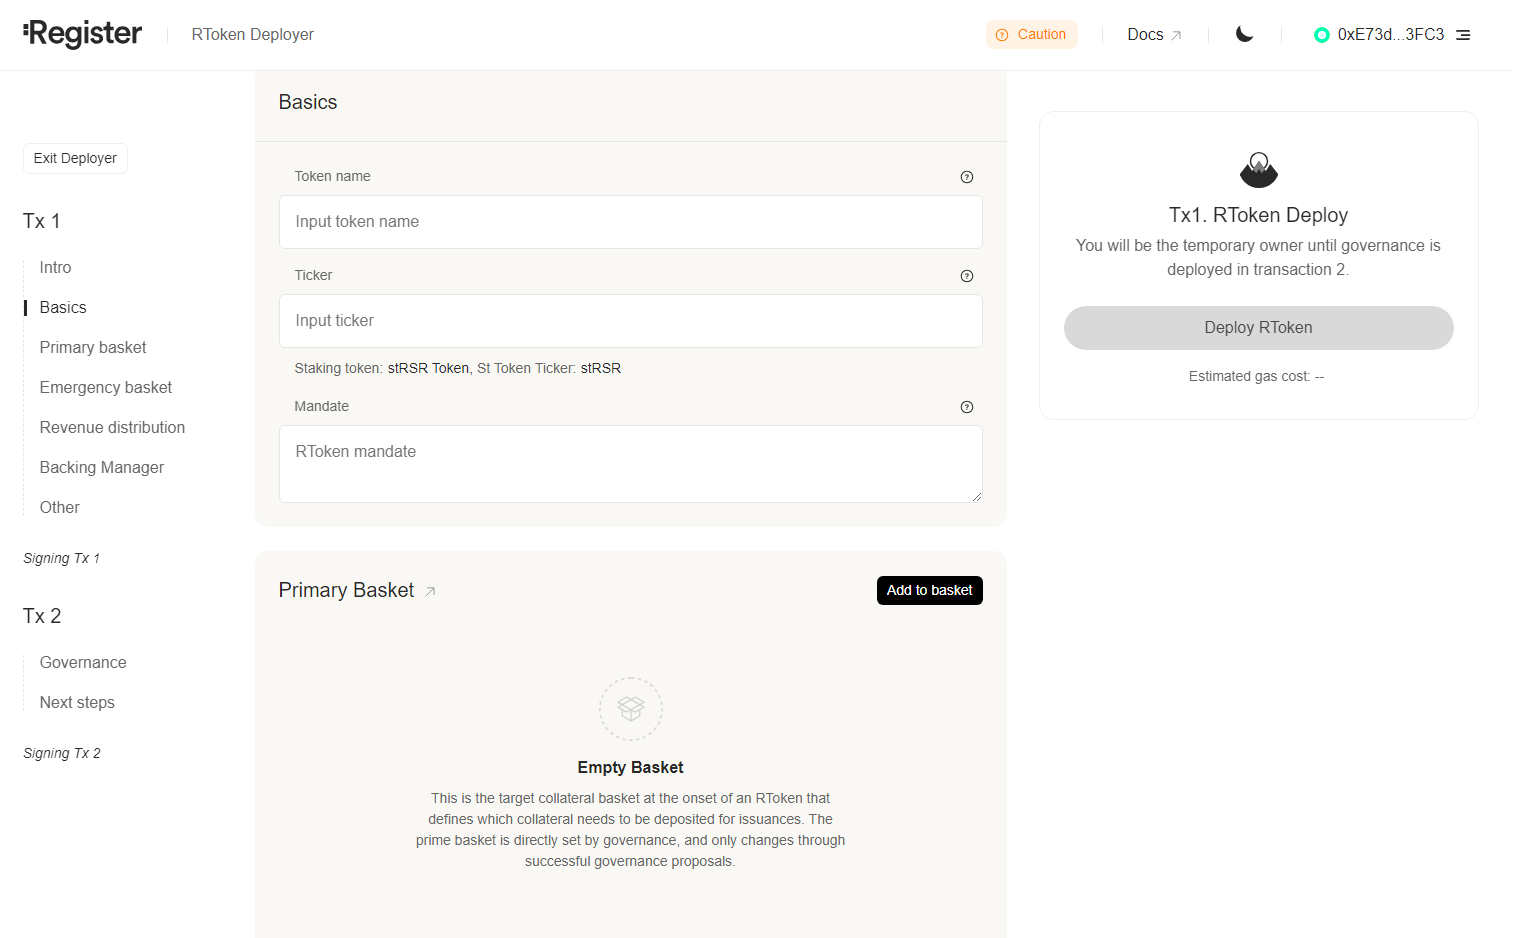Toggle dark mode moon icon

1244,34
